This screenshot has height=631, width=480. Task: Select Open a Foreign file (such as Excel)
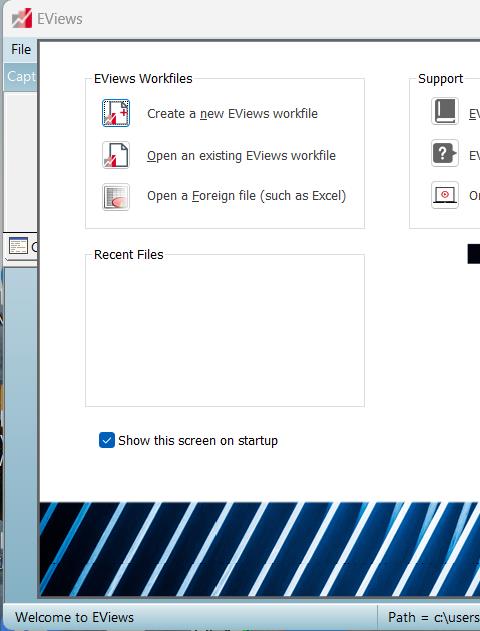click(247, 196)
